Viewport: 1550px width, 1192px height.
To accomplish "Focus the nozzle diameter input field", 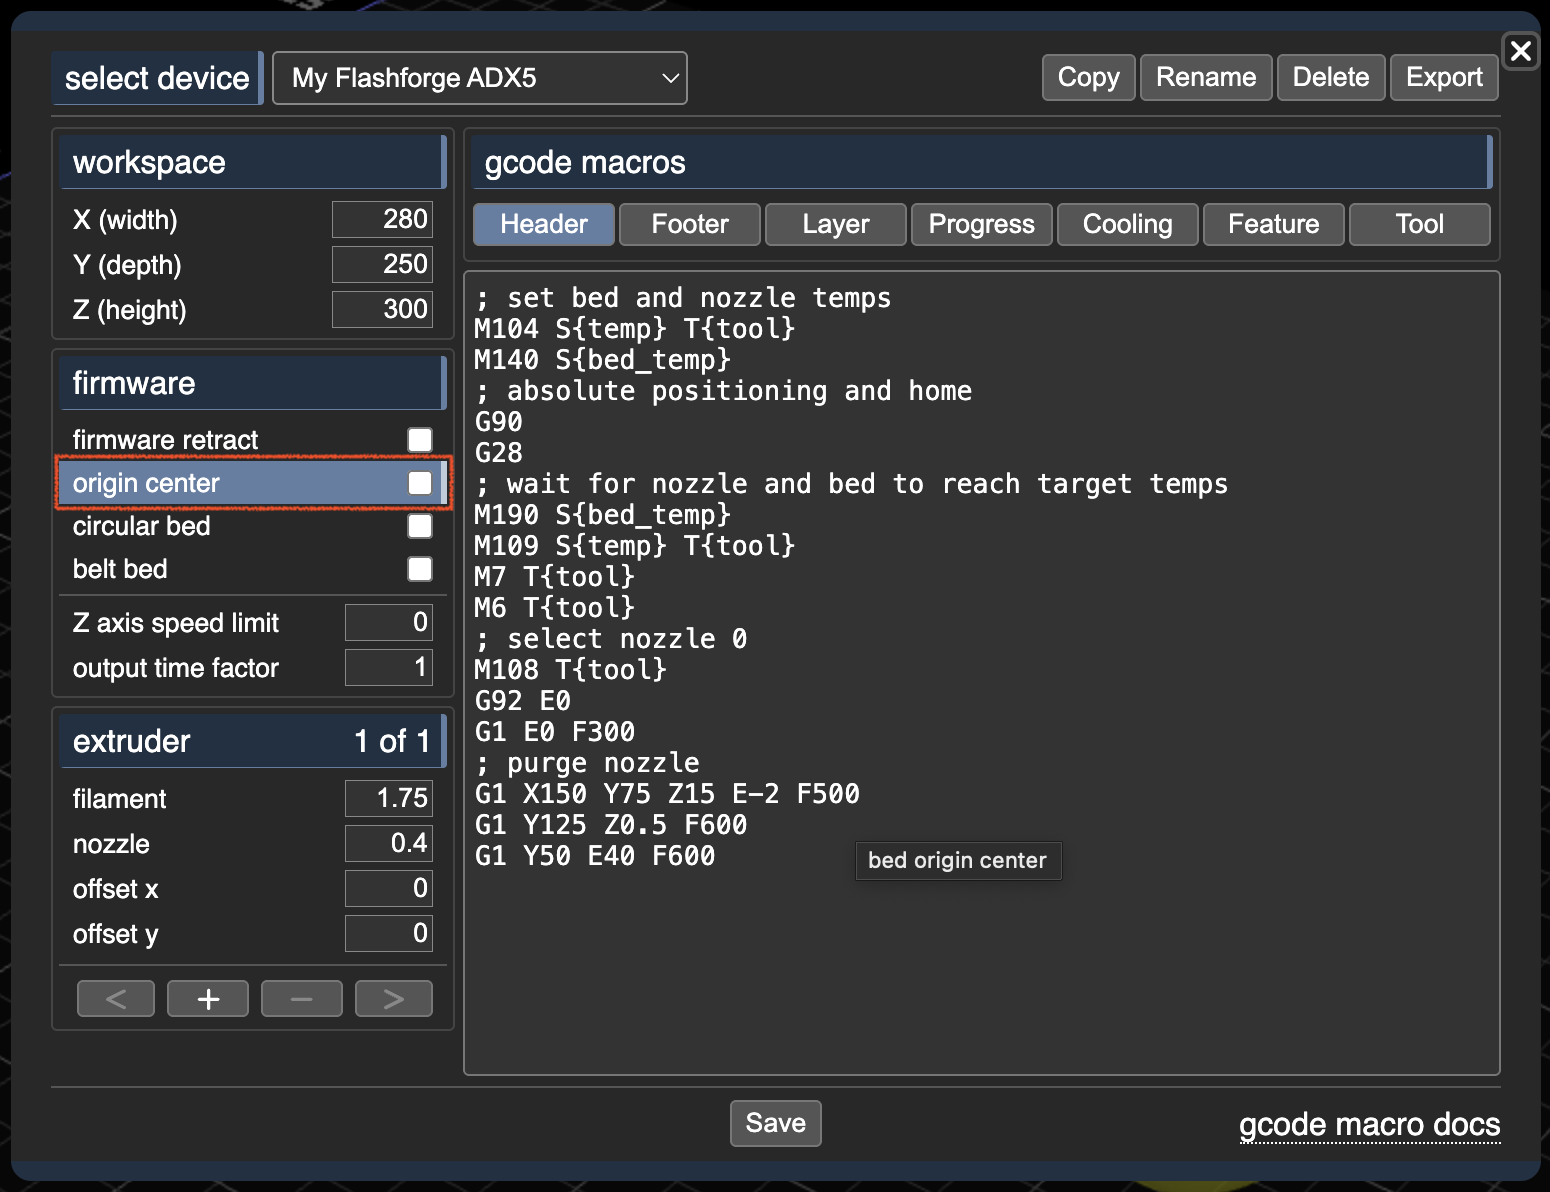I will click(x=389, y=843).
